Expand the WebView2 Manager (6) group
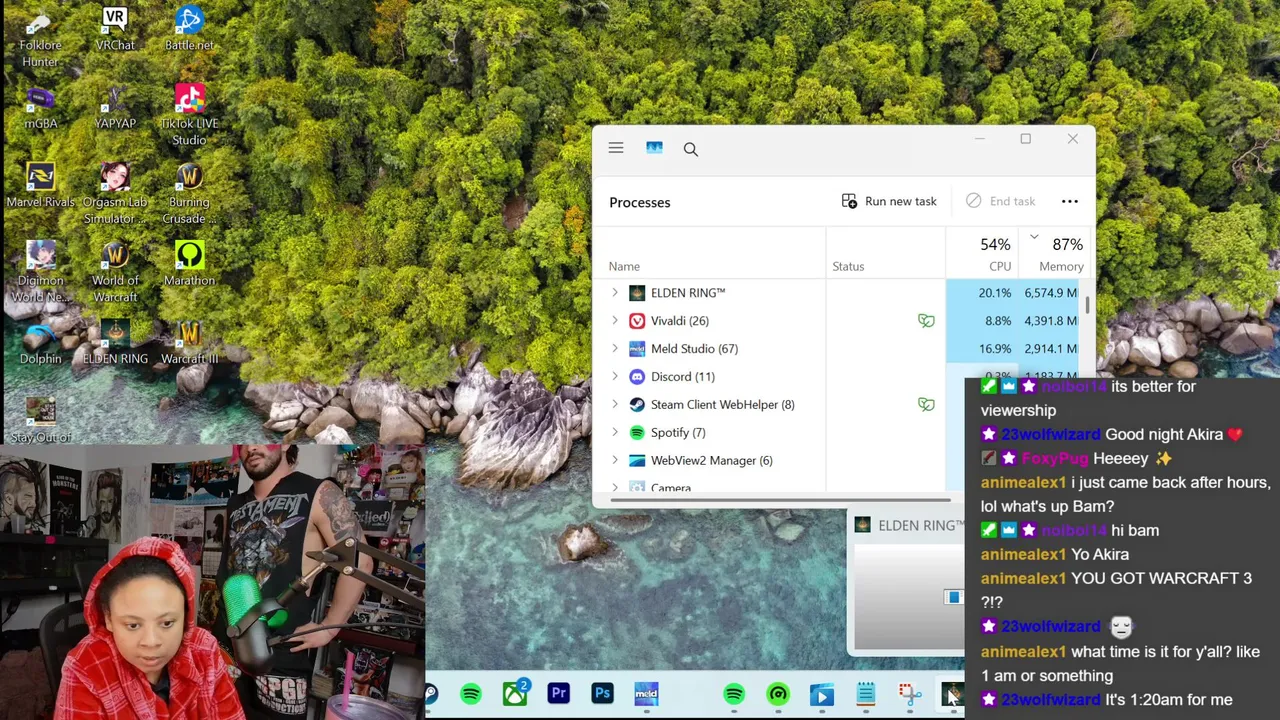1280x720 pixels. (615, 461)
